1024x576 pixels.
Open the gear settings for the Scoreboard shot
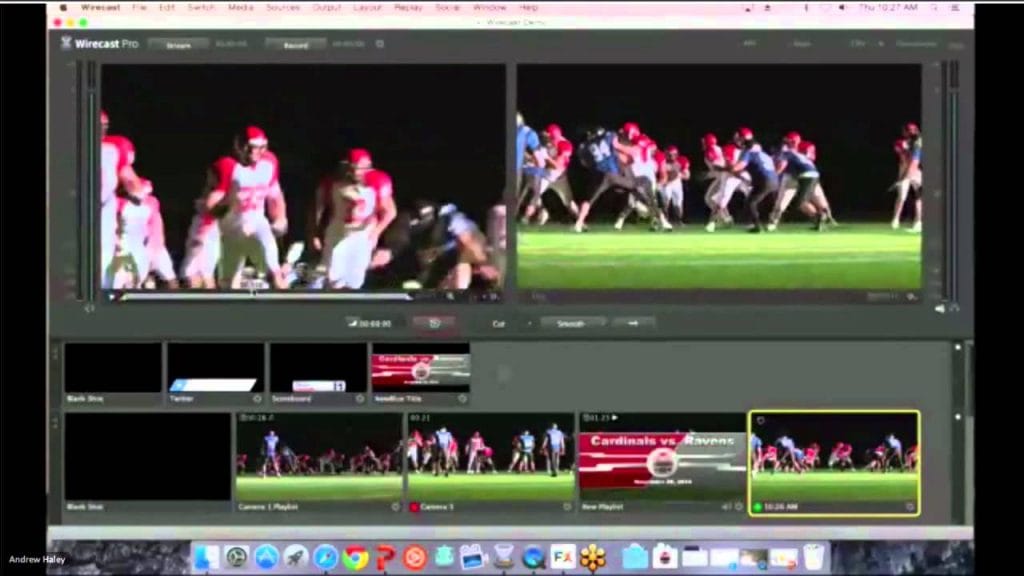coord(360,397)
